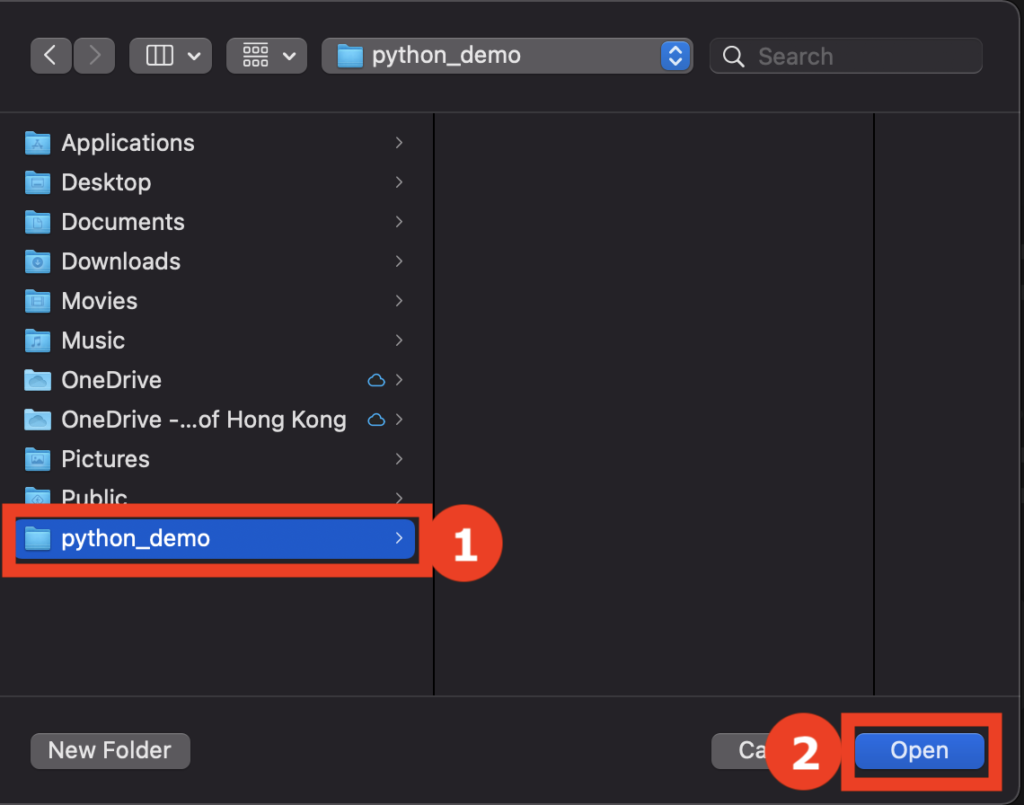Select the Desktop folder icon
Image resolution: width=1024 pixels, height=805 pixels.
[37, 182]
